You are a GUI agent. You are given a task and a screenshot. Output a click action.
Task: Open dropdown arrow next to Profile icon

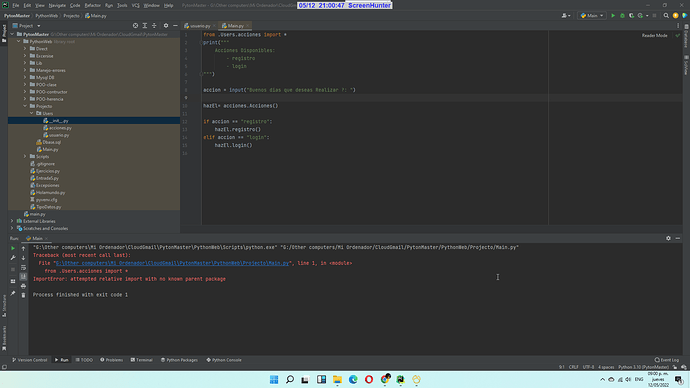[647, 16]
